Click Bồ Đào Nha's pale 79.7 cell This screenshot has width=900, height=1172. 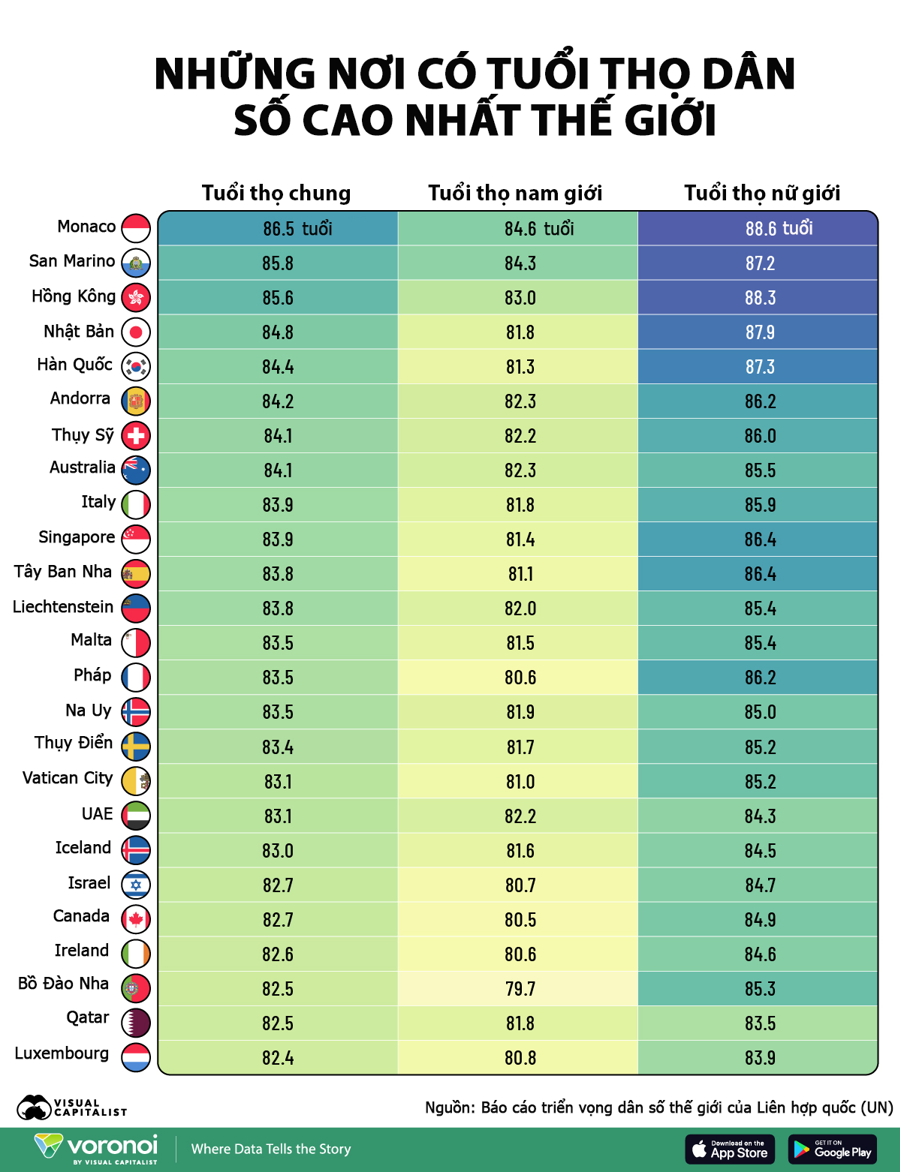click(x=518, y=989)
